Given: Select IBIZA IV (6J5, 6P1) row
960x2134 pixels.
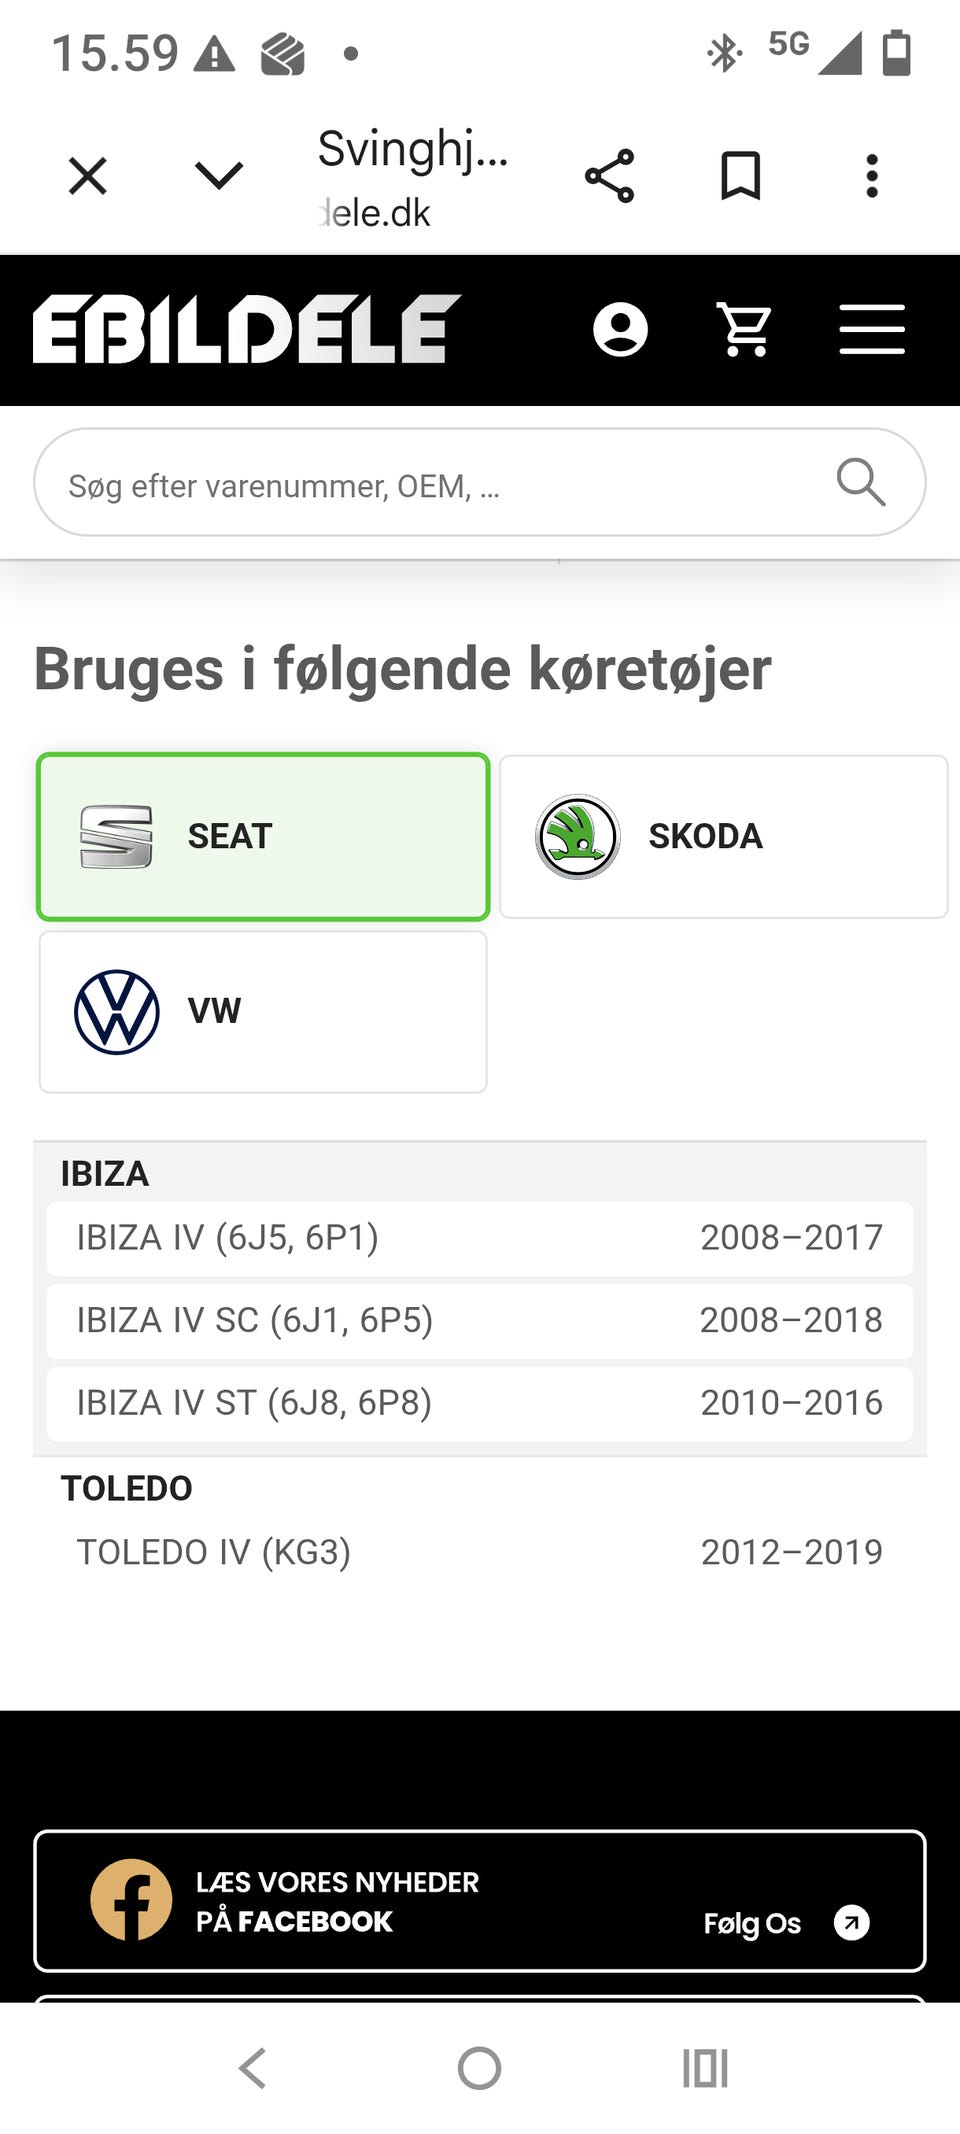Looking at the screenshot, I should 480,1238.
